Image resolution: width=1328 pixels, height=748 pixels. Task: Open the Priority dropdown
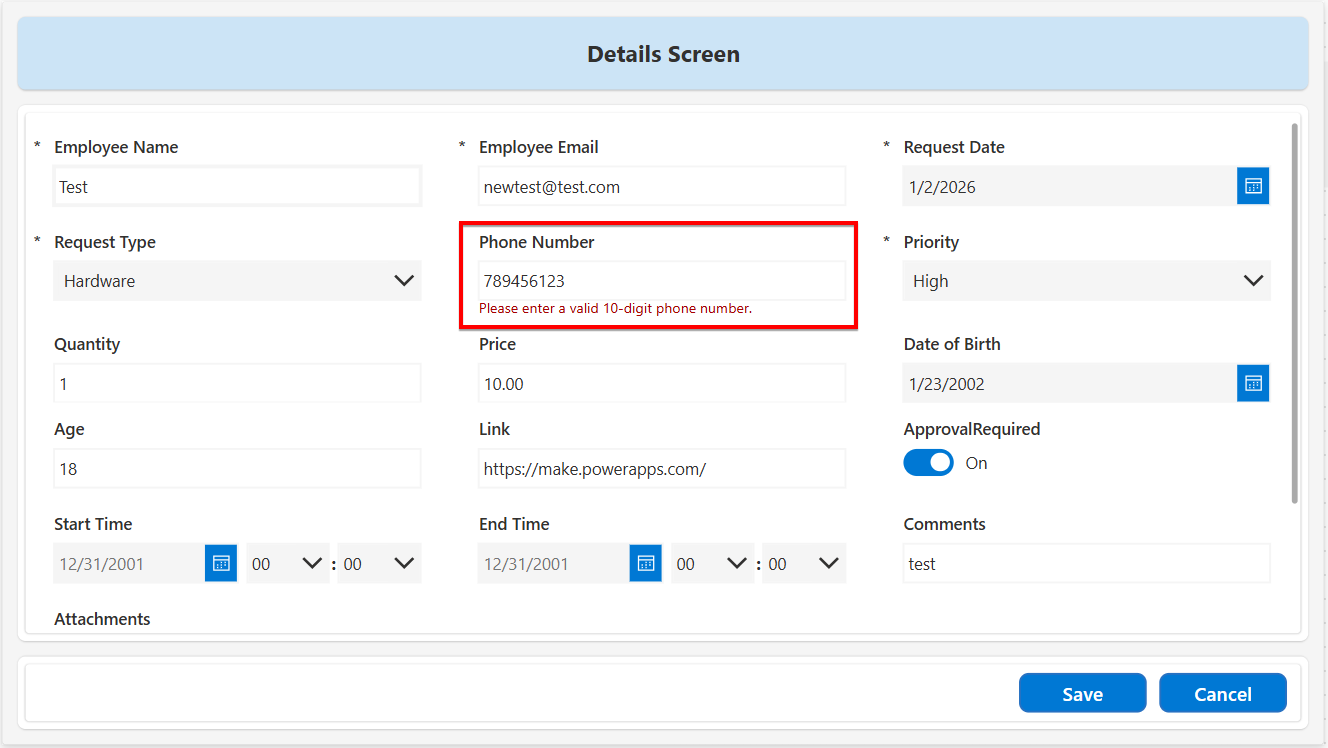point(1087,281)
